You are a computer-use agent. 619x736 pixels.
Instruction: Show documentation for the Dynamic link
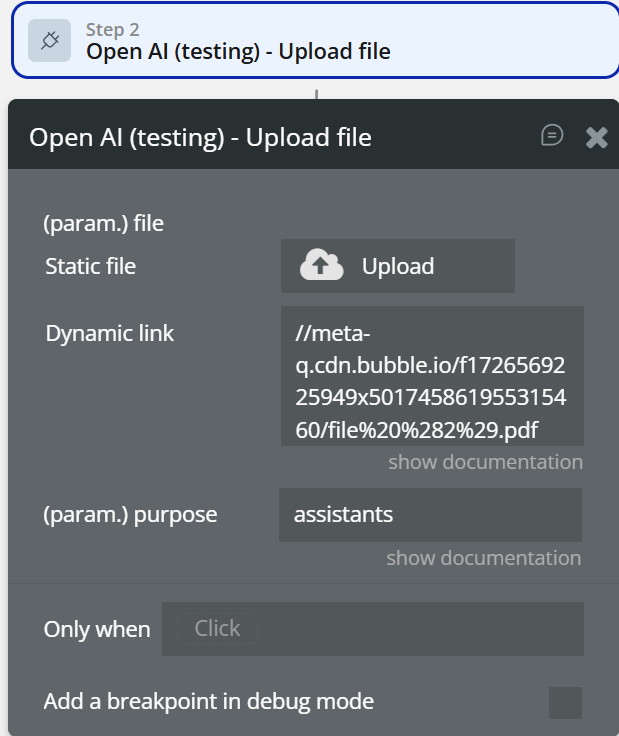(x=485, y=462)
